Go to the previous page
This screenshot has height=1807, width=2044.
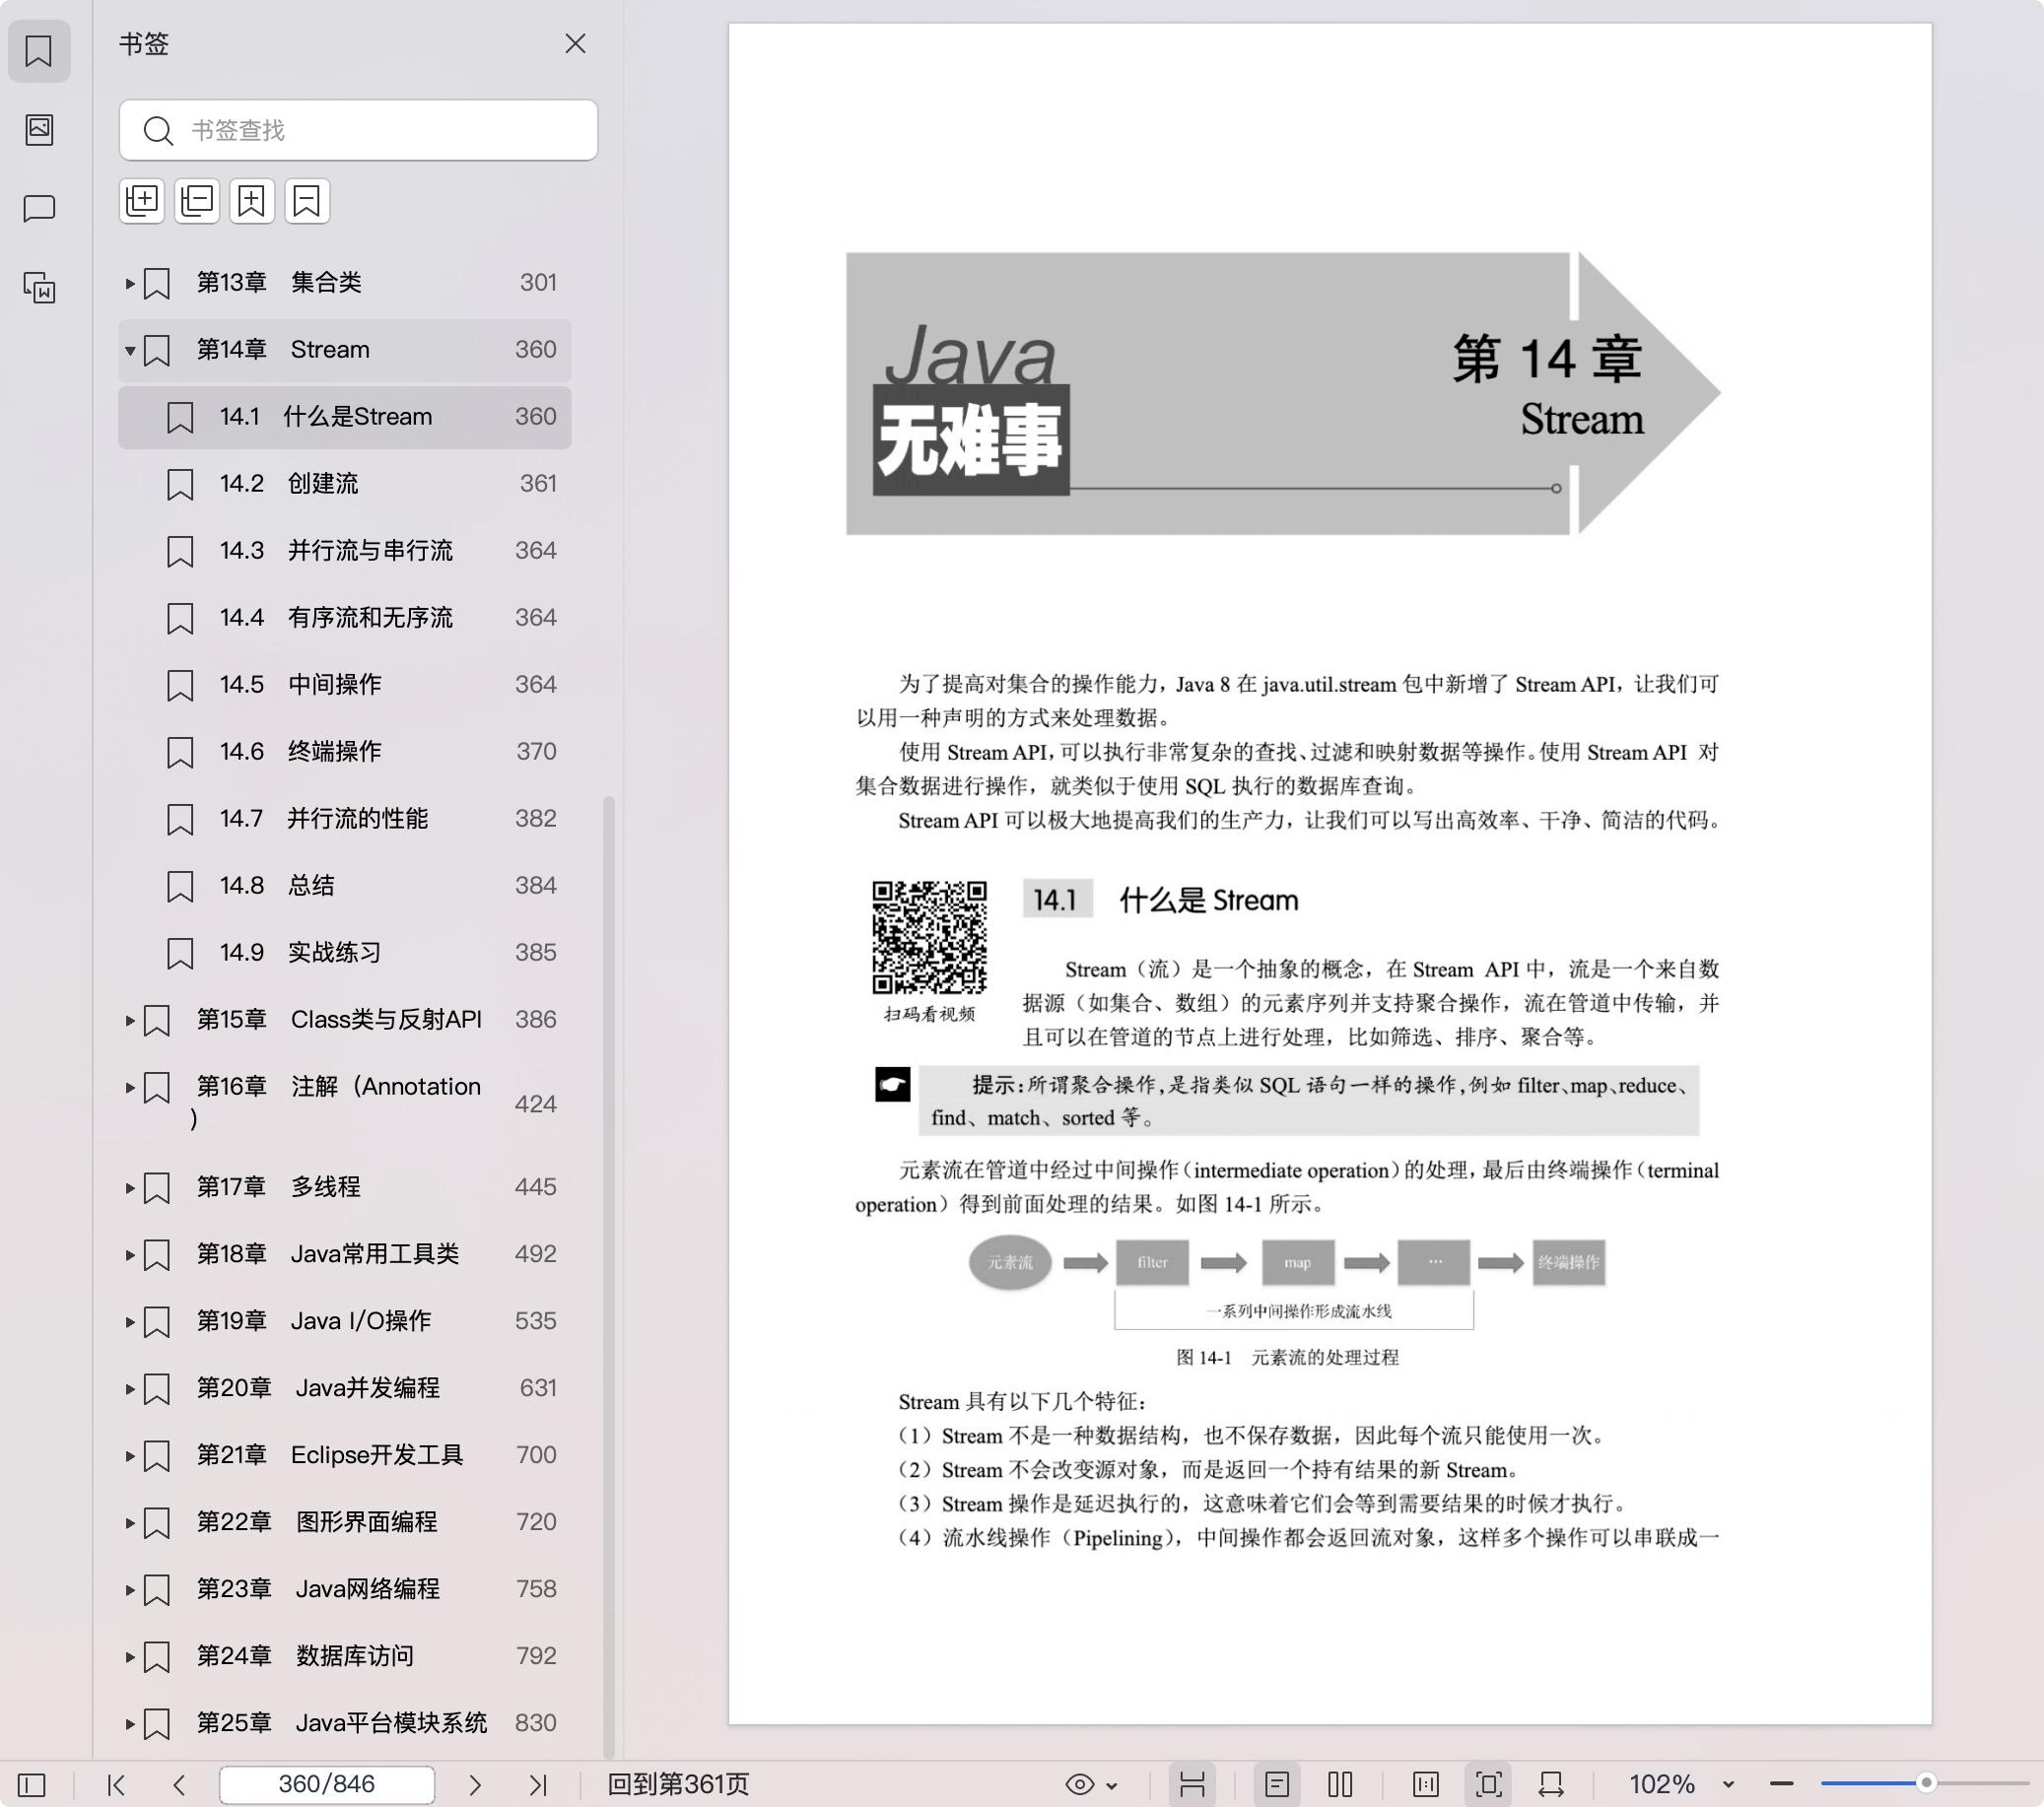(179, 1785)
